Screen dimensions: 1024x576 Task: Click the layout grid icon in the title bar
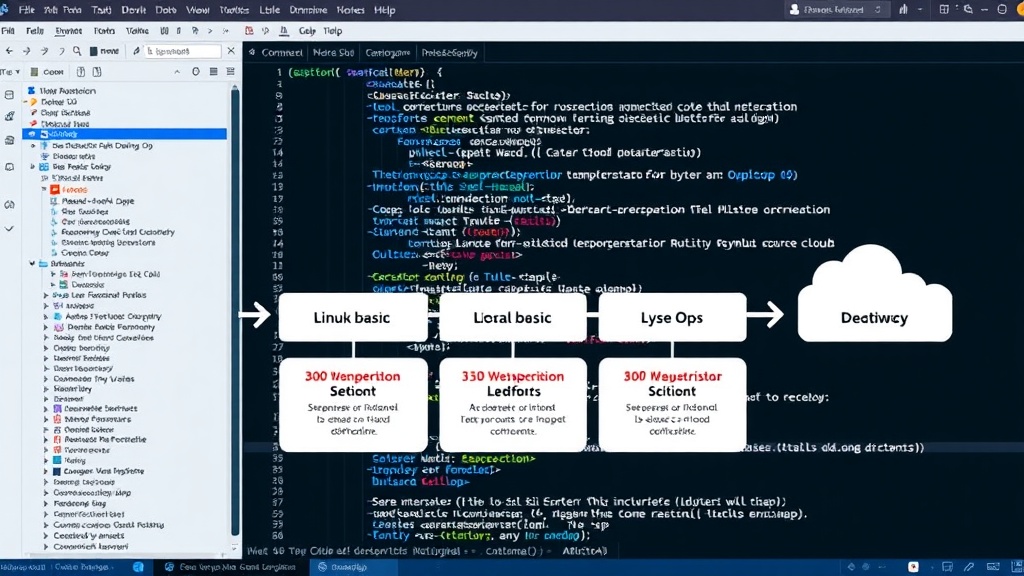[x=944, y=10]
